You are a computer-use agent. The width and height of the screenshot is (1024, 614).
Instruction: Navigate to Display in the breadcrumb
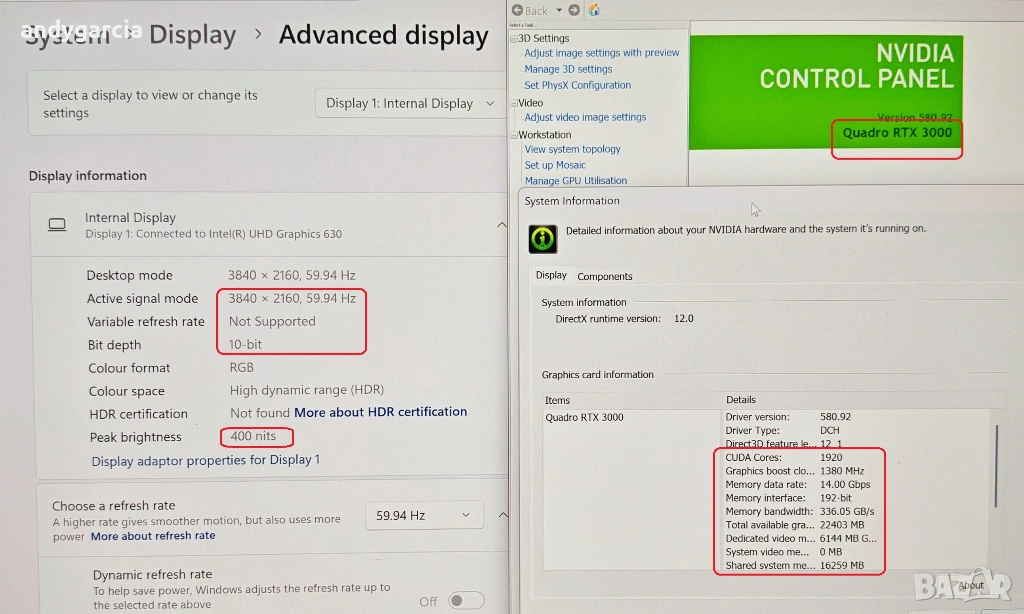coord(192,35)
